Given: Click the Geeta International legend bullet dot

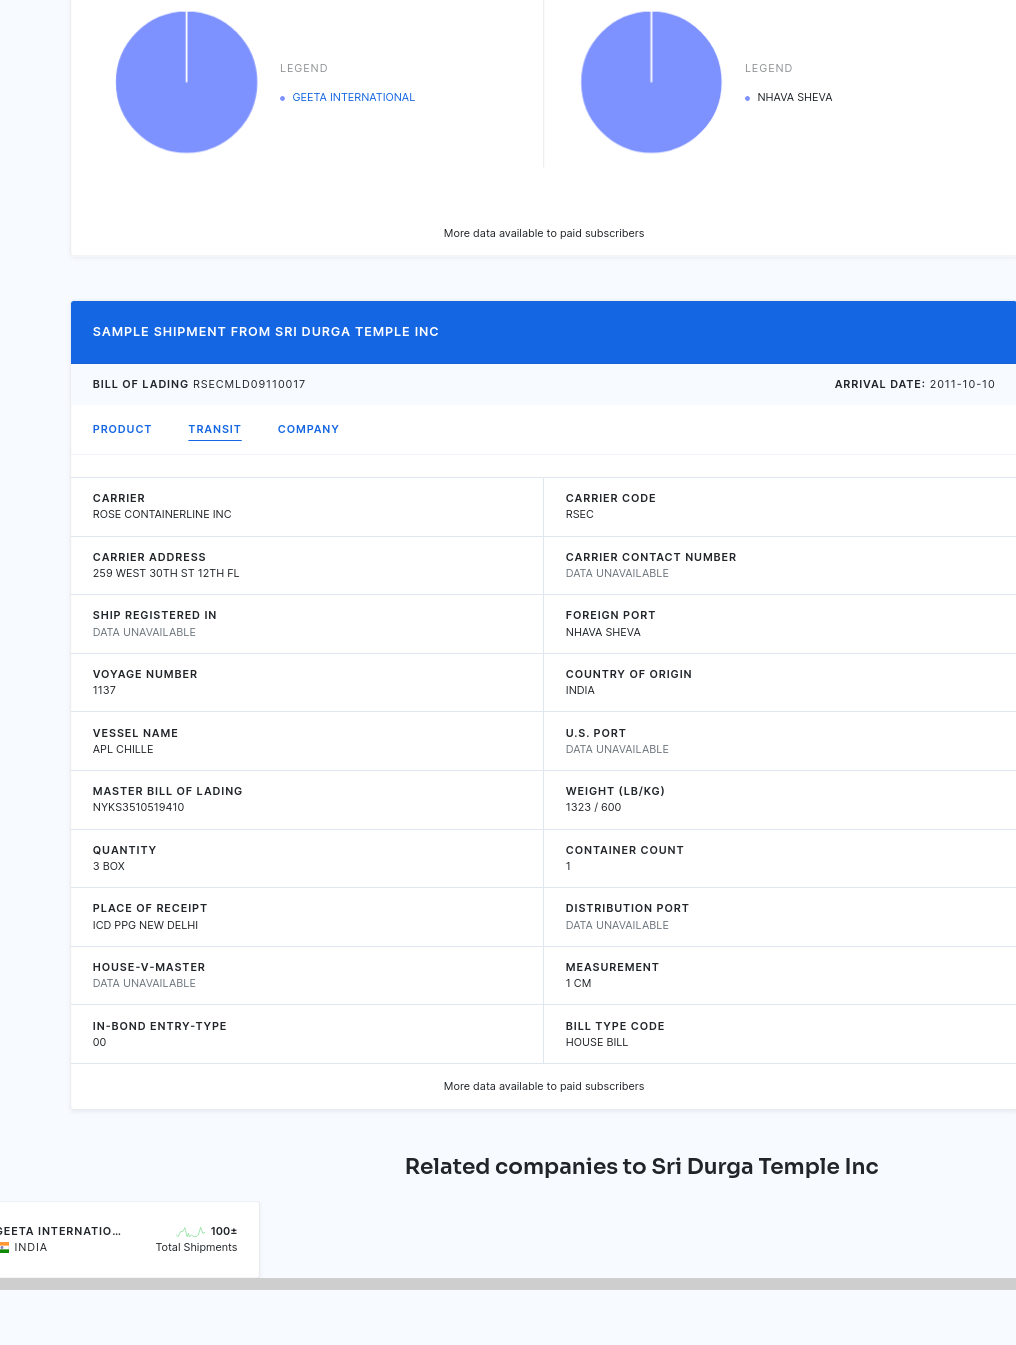Looking at the screenshot, I should (282, 98).
